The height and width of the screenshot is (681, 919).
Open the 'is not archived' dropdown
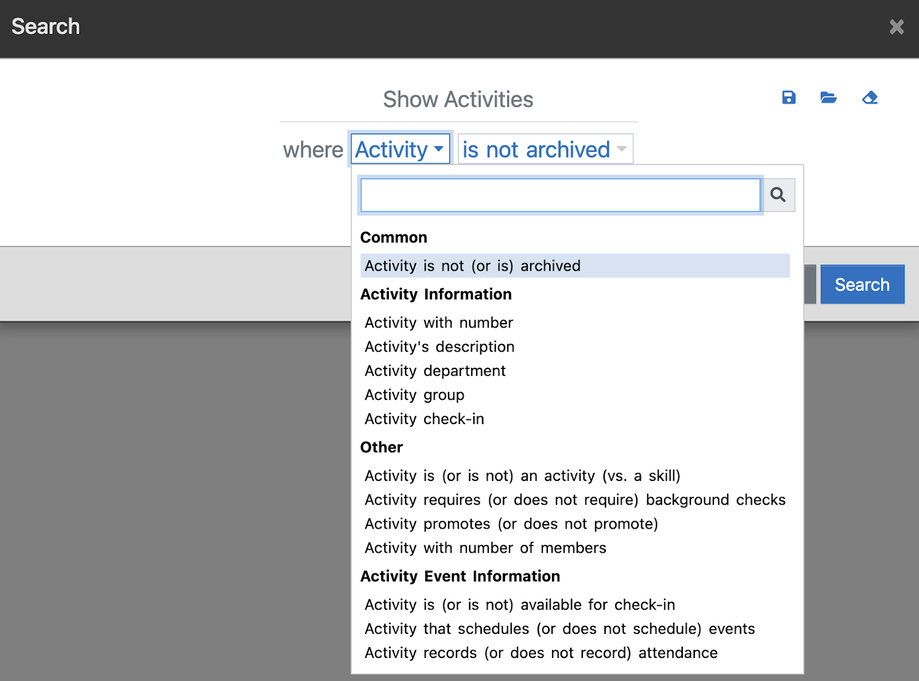[x=545, y=149]
